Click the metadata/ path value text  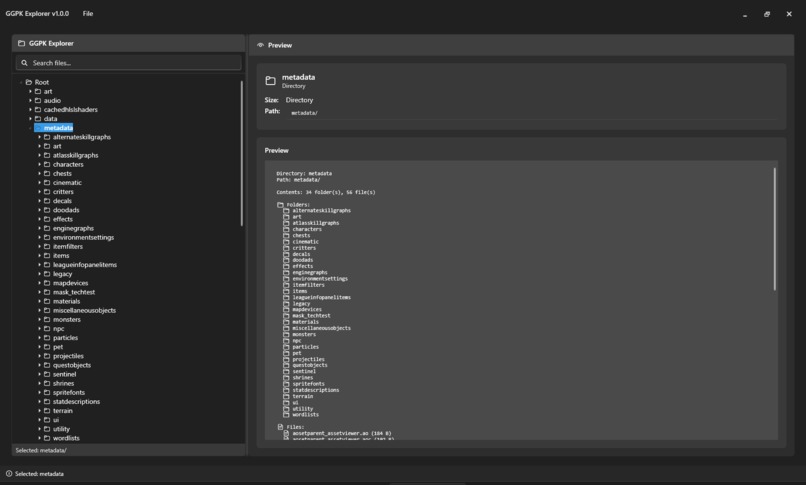click(304, 113)
